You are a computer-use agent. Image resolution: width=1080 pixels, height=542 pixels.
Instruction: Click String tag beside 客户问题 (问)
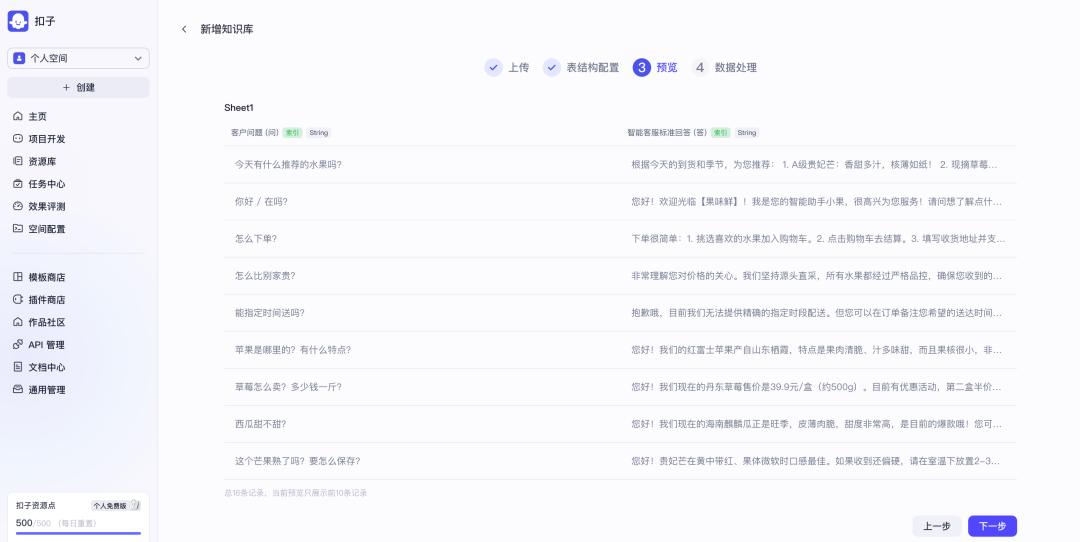click(x=318, y=132)
